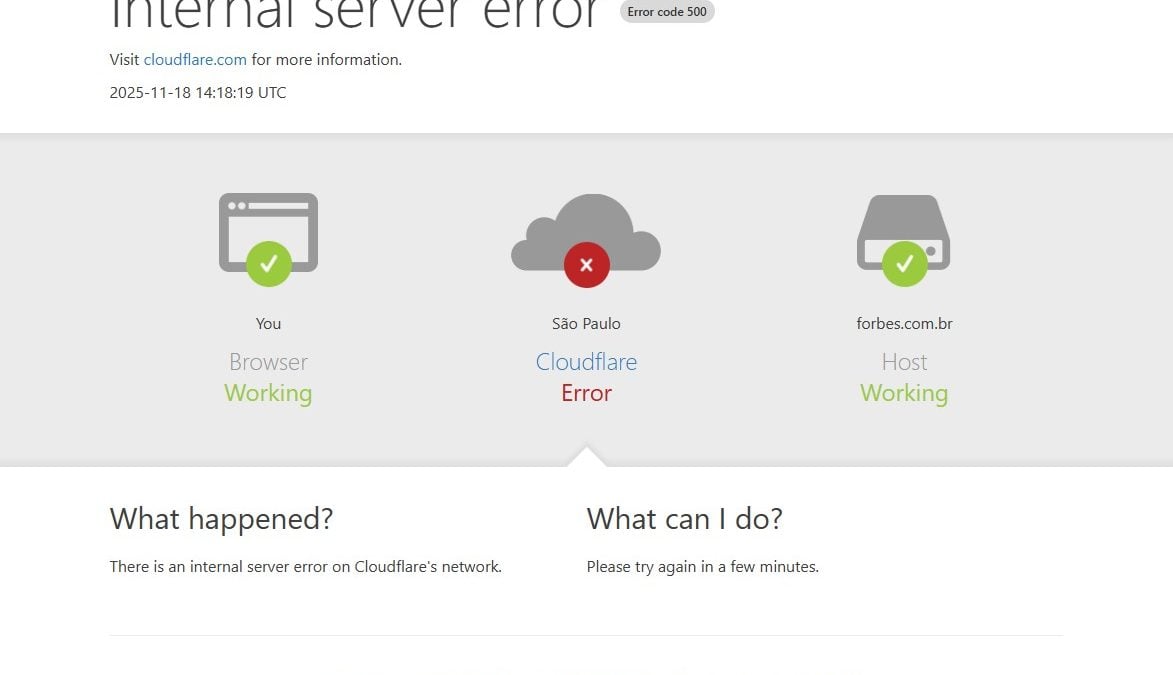The height and width of the screenshot is (675, 1173).
Task: Select the forbes.com.br host name
Action: point(904,324)
